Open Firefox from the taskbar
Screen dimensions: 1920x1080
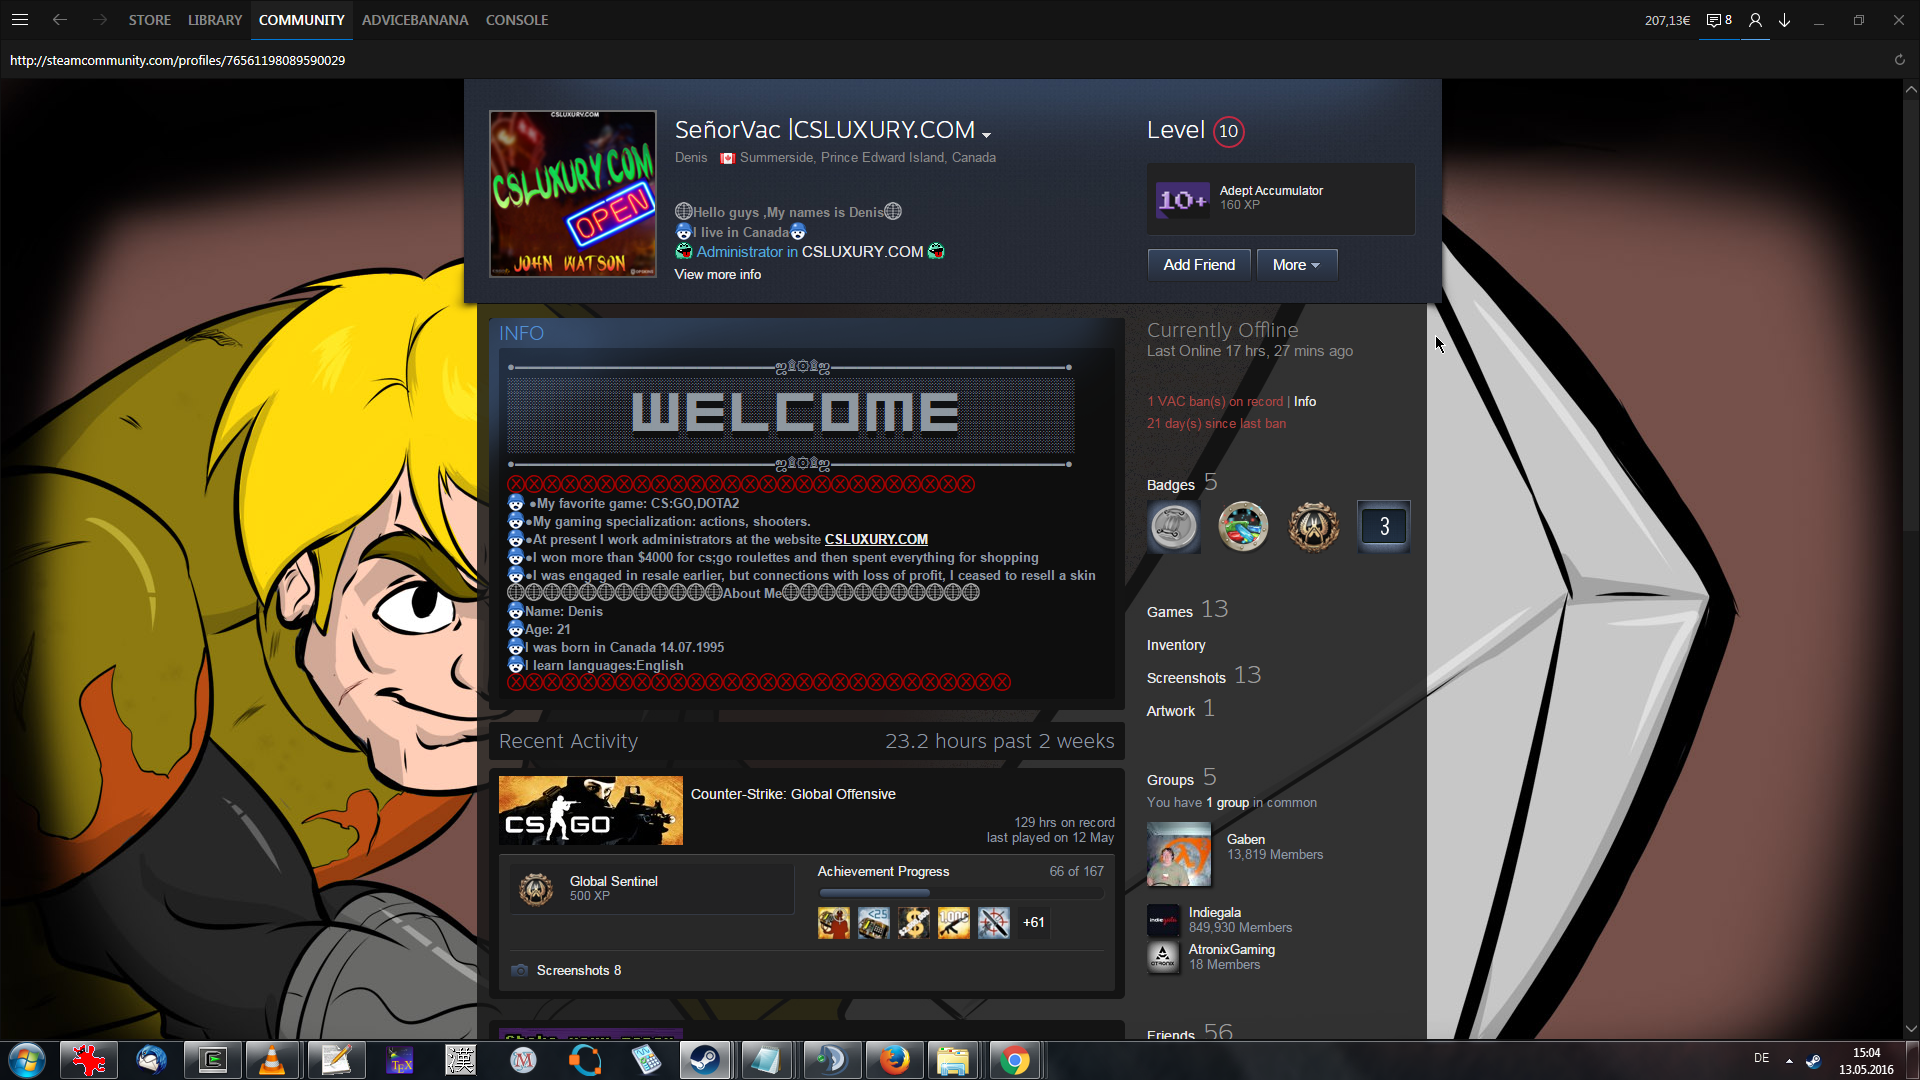click(894, 1060)
